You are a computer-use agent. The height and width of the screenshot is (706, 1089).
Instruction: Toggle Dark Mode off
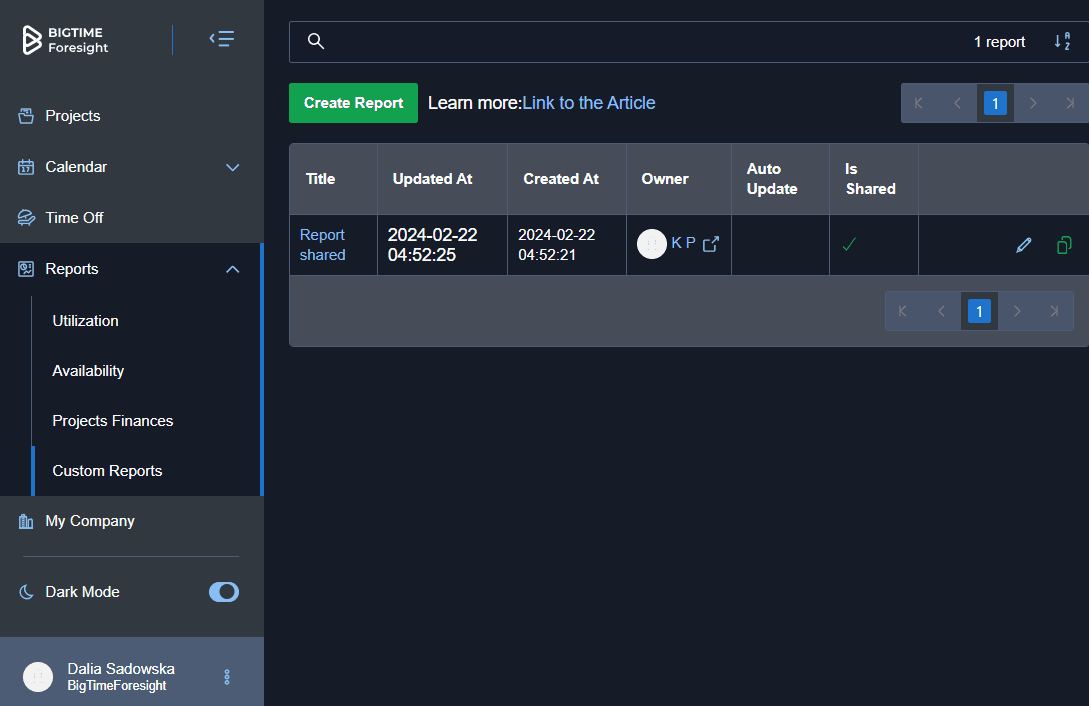223,591
